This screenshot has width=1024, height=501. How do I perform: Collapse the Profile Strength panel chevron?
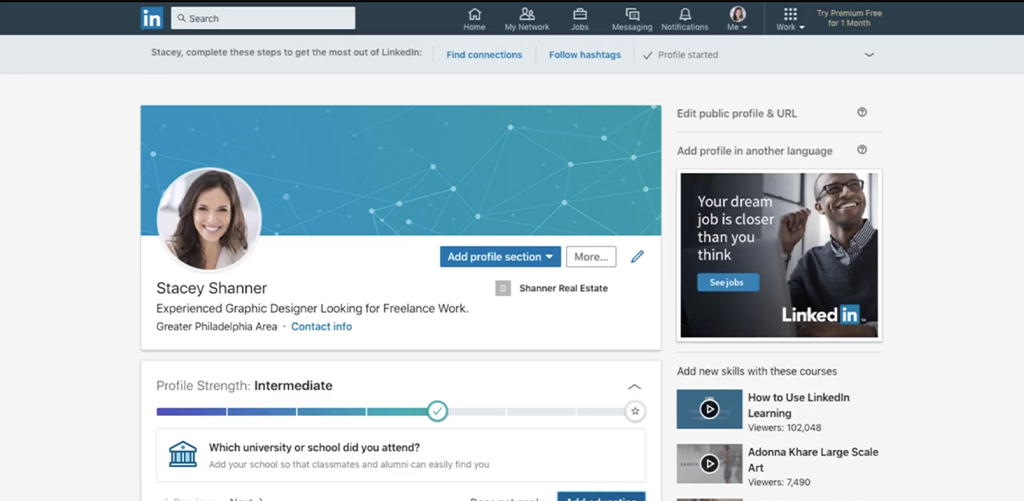pos(633,387)
